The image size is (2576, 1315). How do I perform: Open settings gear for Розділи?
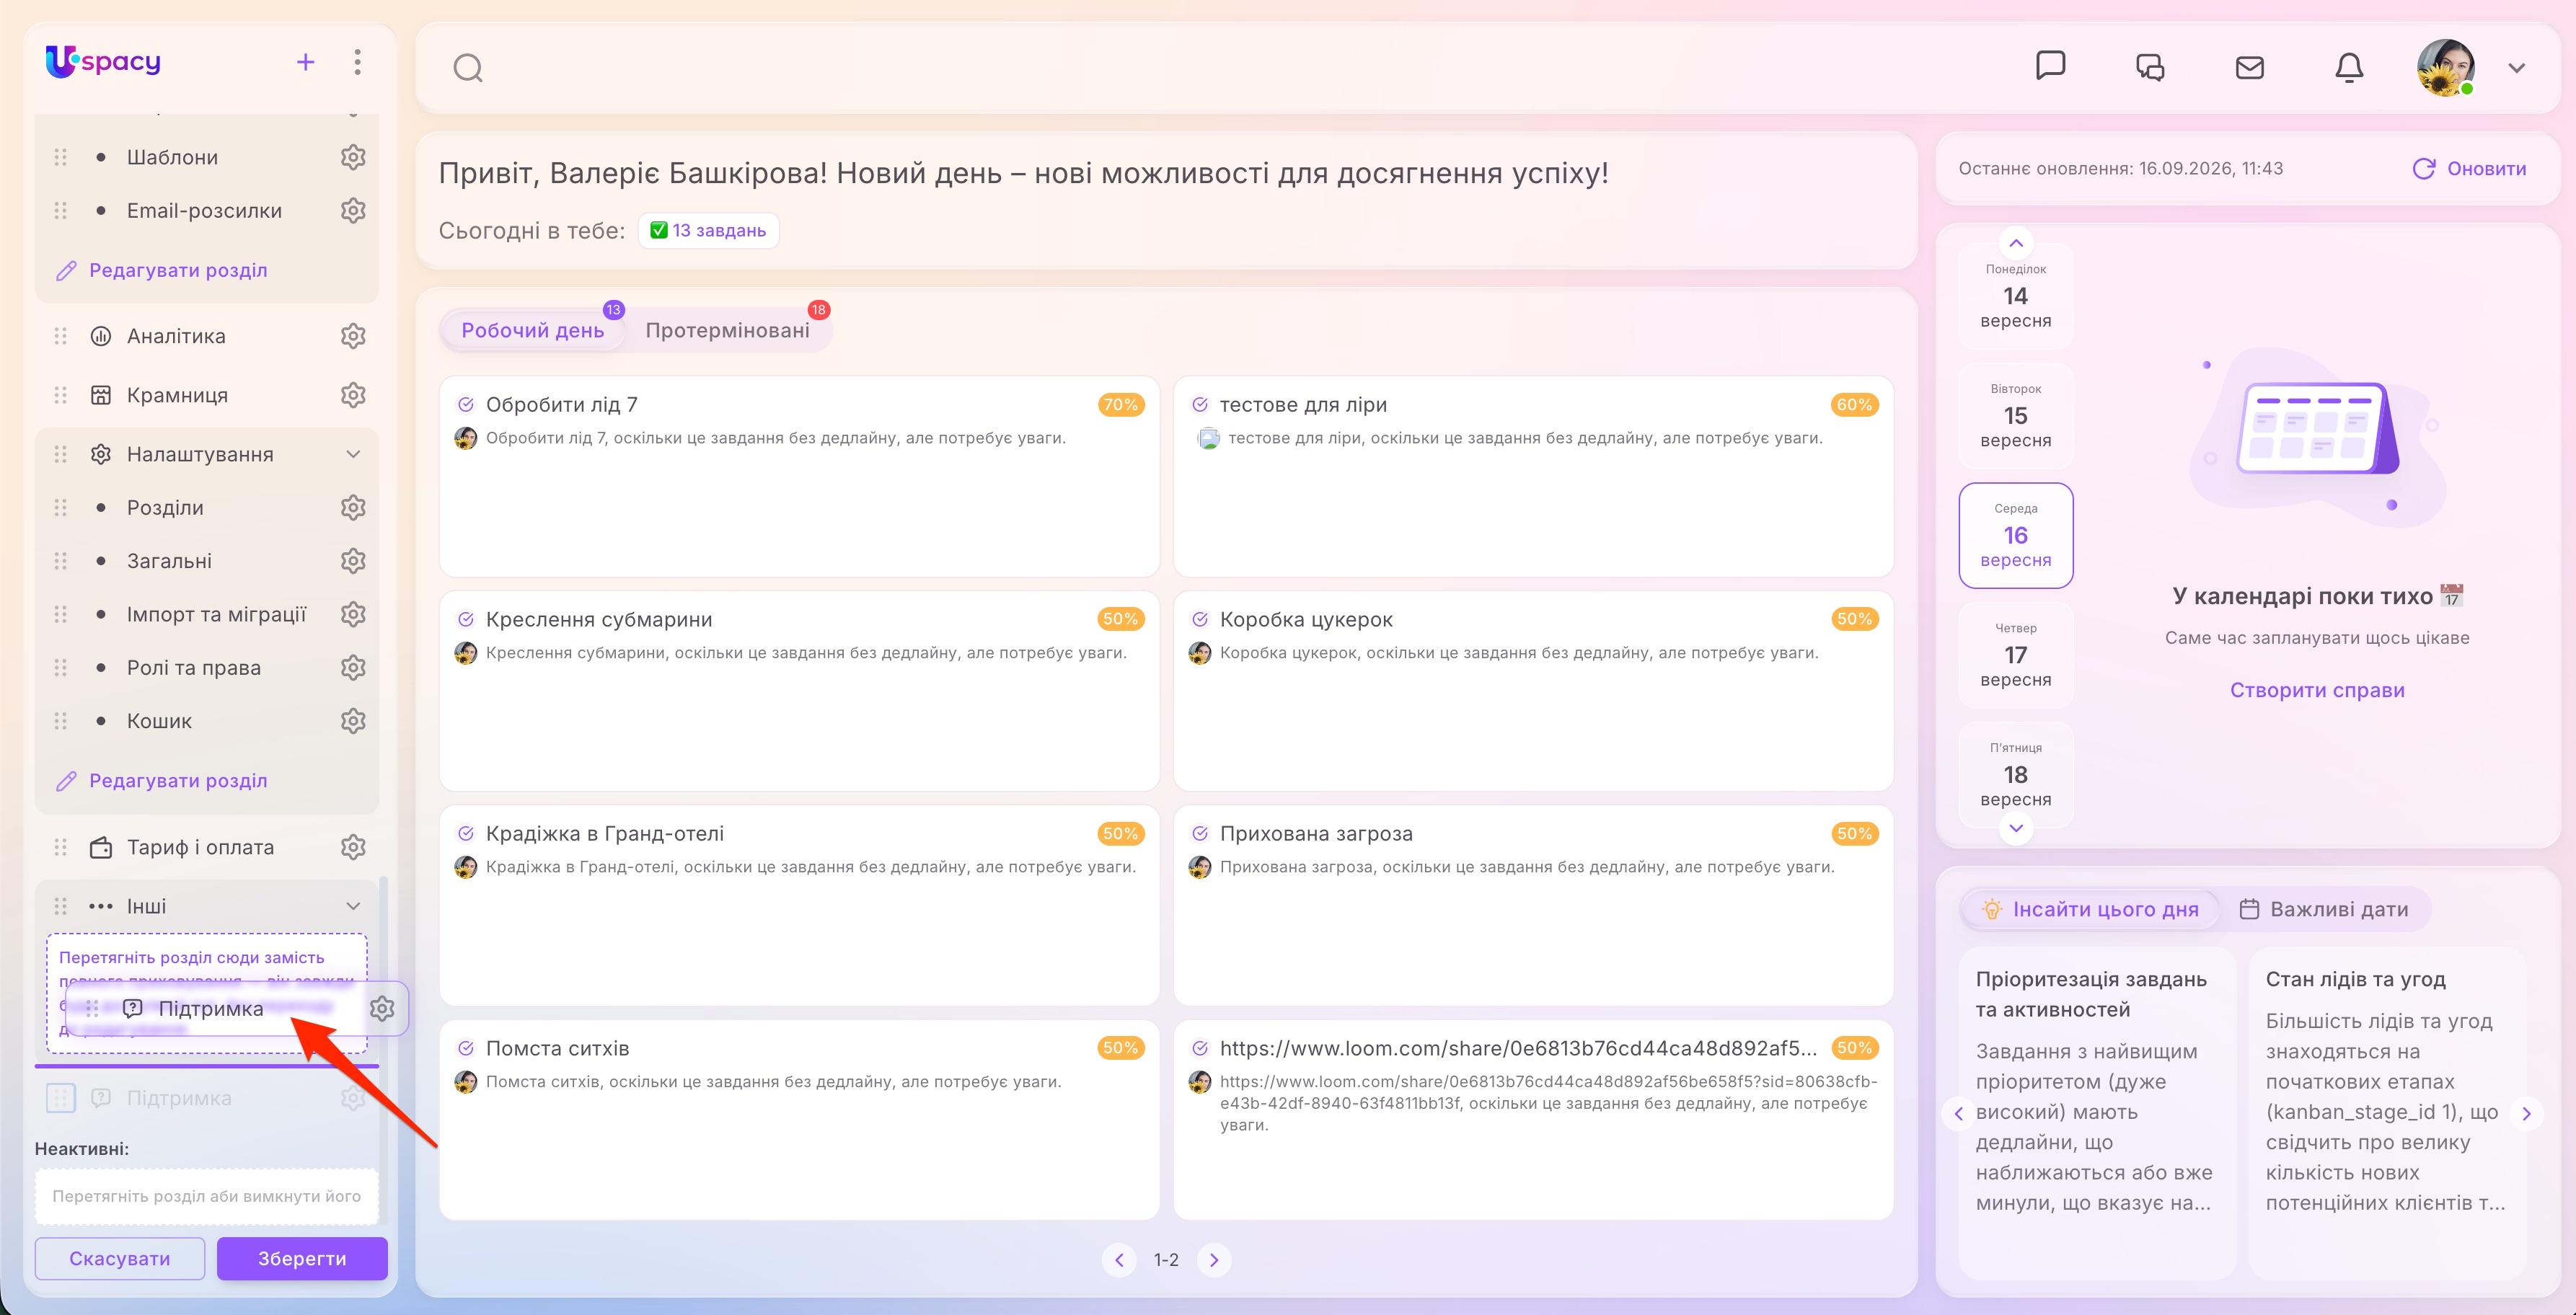(353, 507)
